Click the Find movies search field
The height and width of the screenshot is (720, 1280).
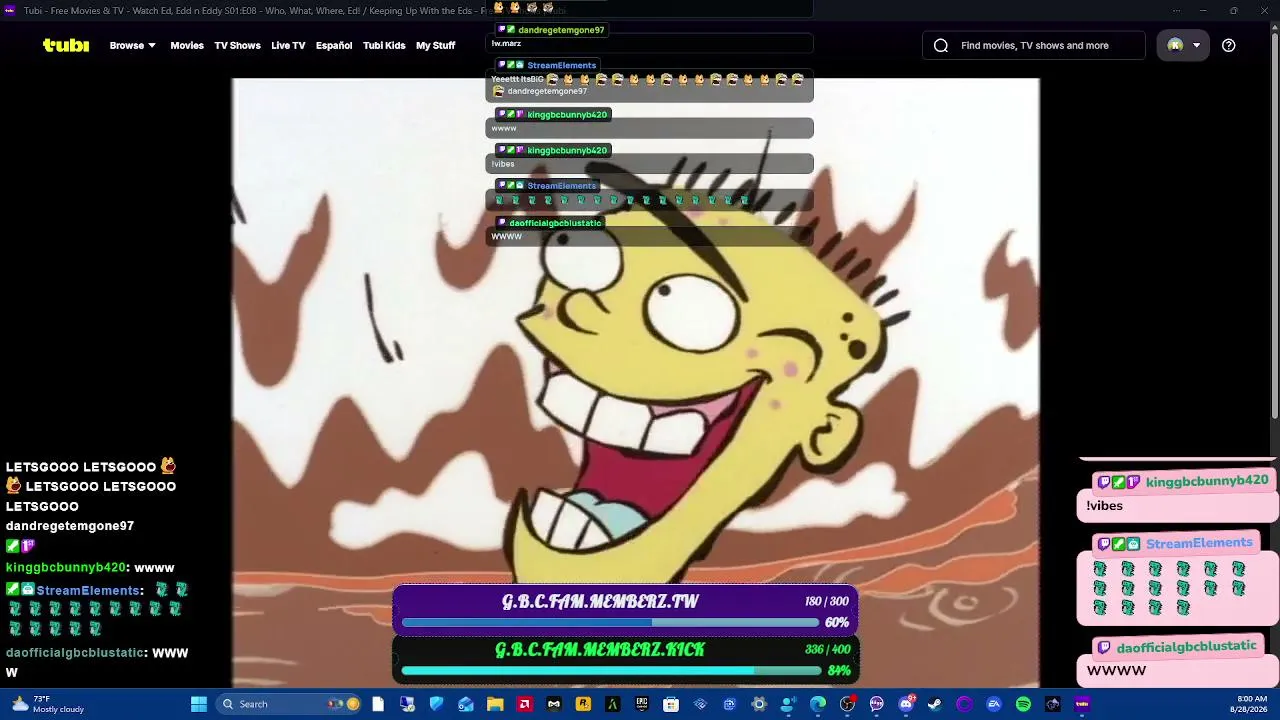pos(1034,45)
